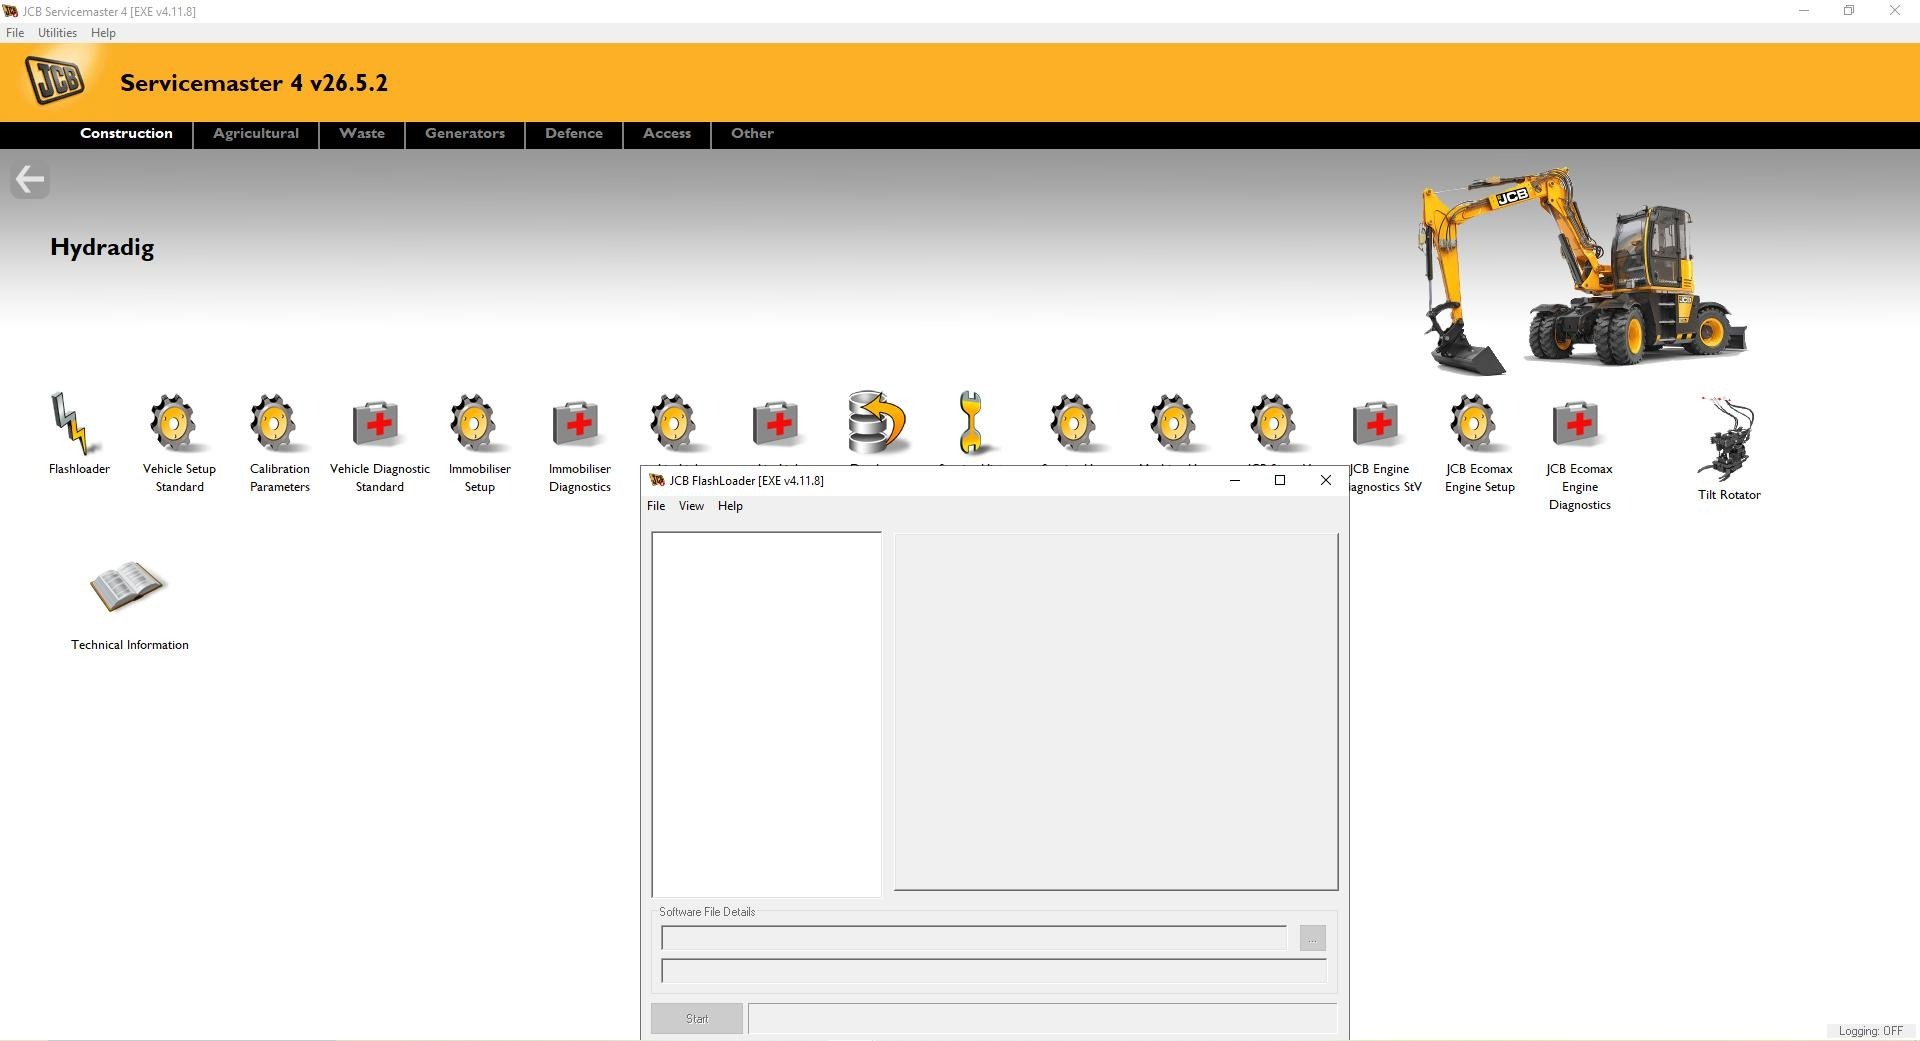Click the database restore icon with orange arrow
1920x1041 pixels.
(877, 423)
